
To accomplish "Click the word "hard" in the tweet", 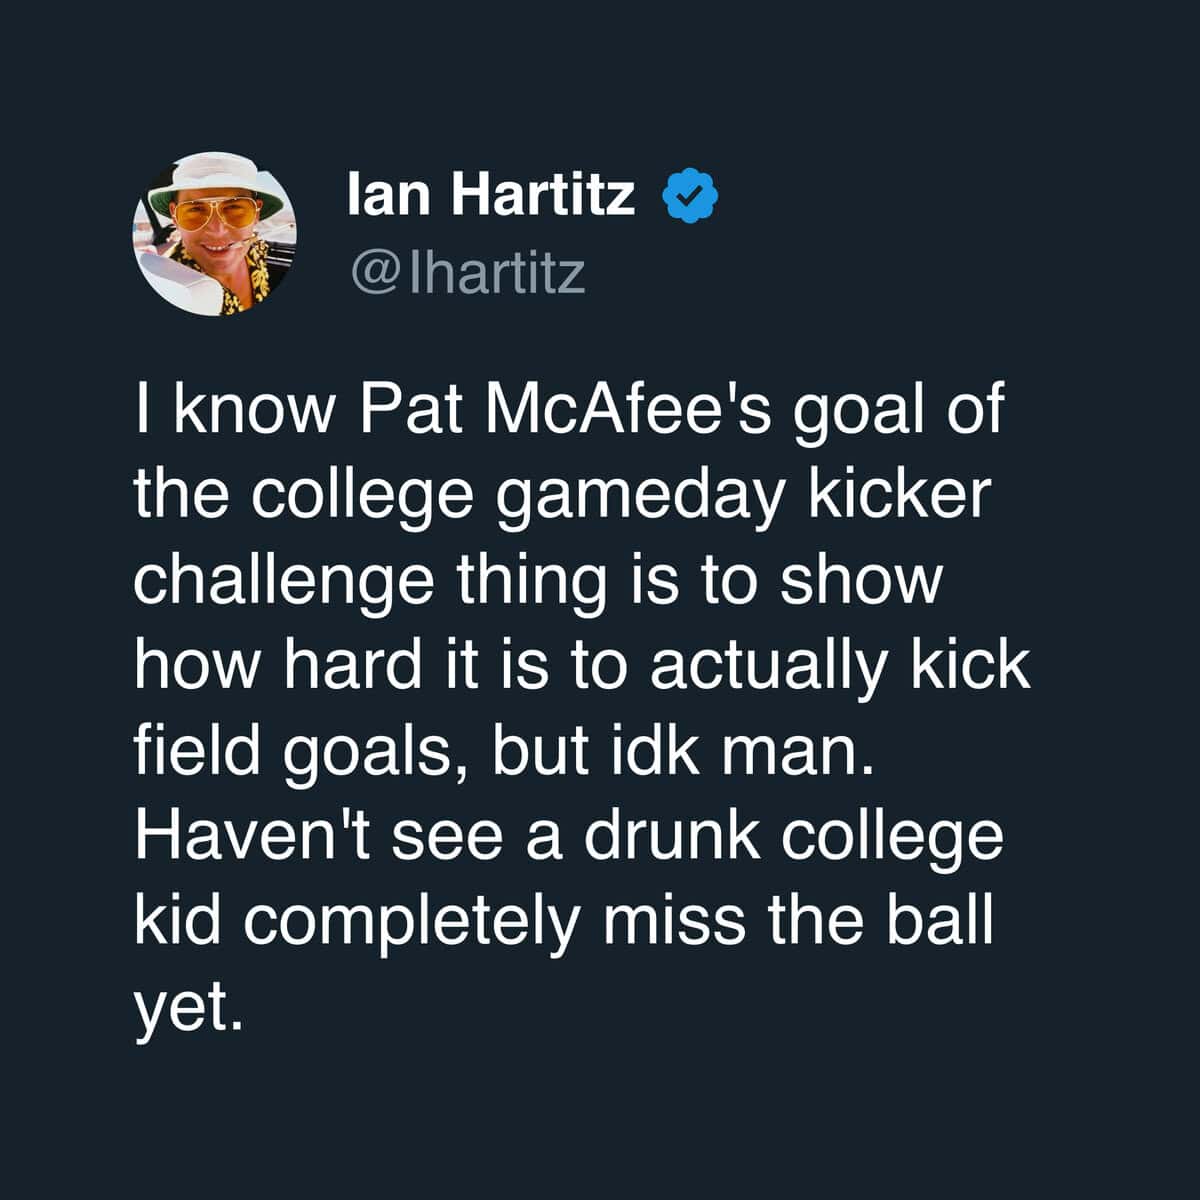I will tap(351, 667).
